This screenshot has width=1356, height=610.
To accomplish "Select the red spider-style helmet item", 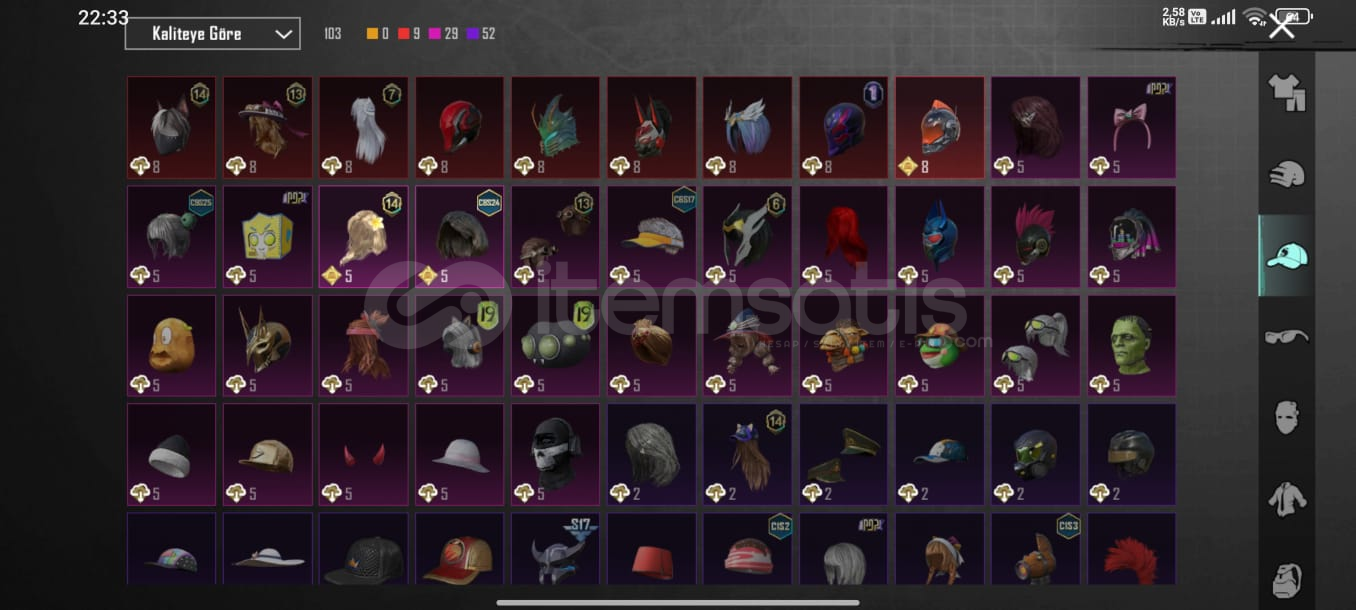I will click(459, 127).
